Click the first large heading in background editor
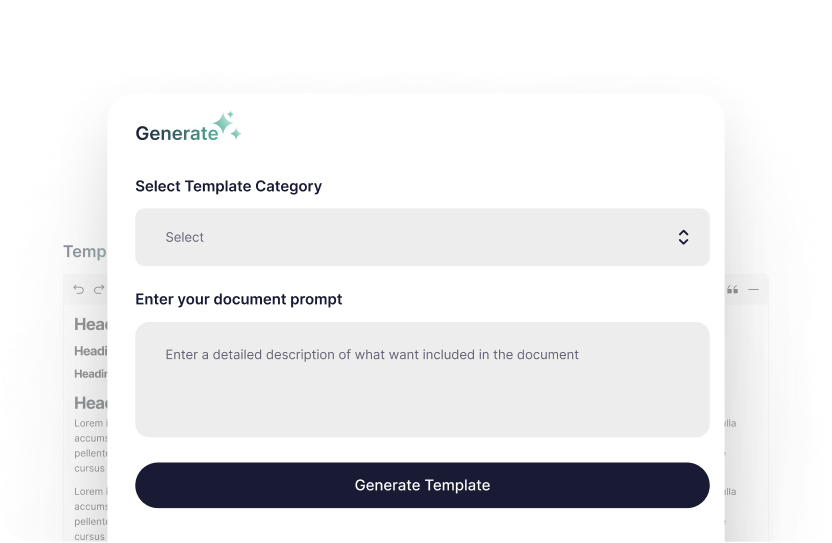This screenshot has height=543, width=832. point(91,324)
